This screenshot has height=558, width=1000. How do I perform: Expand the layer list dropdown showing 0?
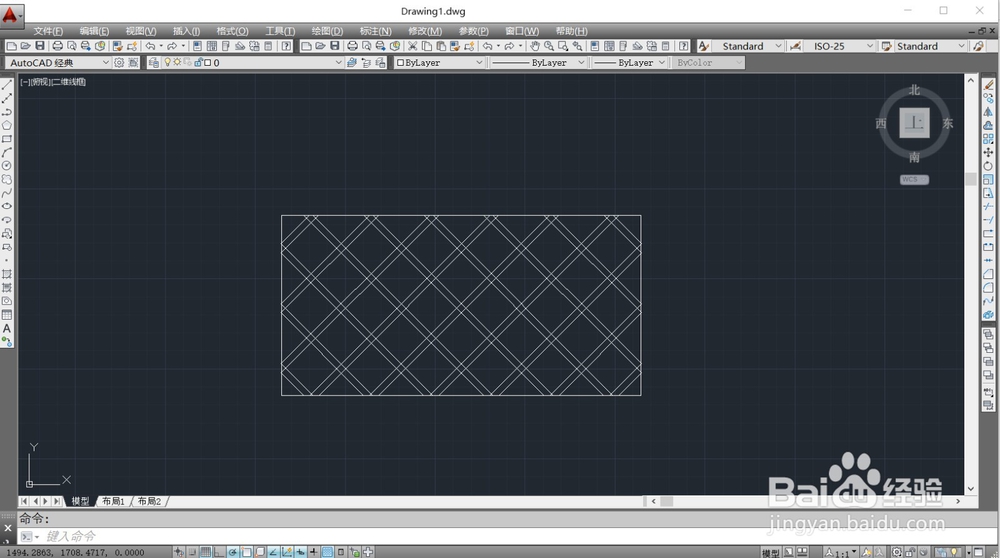[x=339, y=62]
